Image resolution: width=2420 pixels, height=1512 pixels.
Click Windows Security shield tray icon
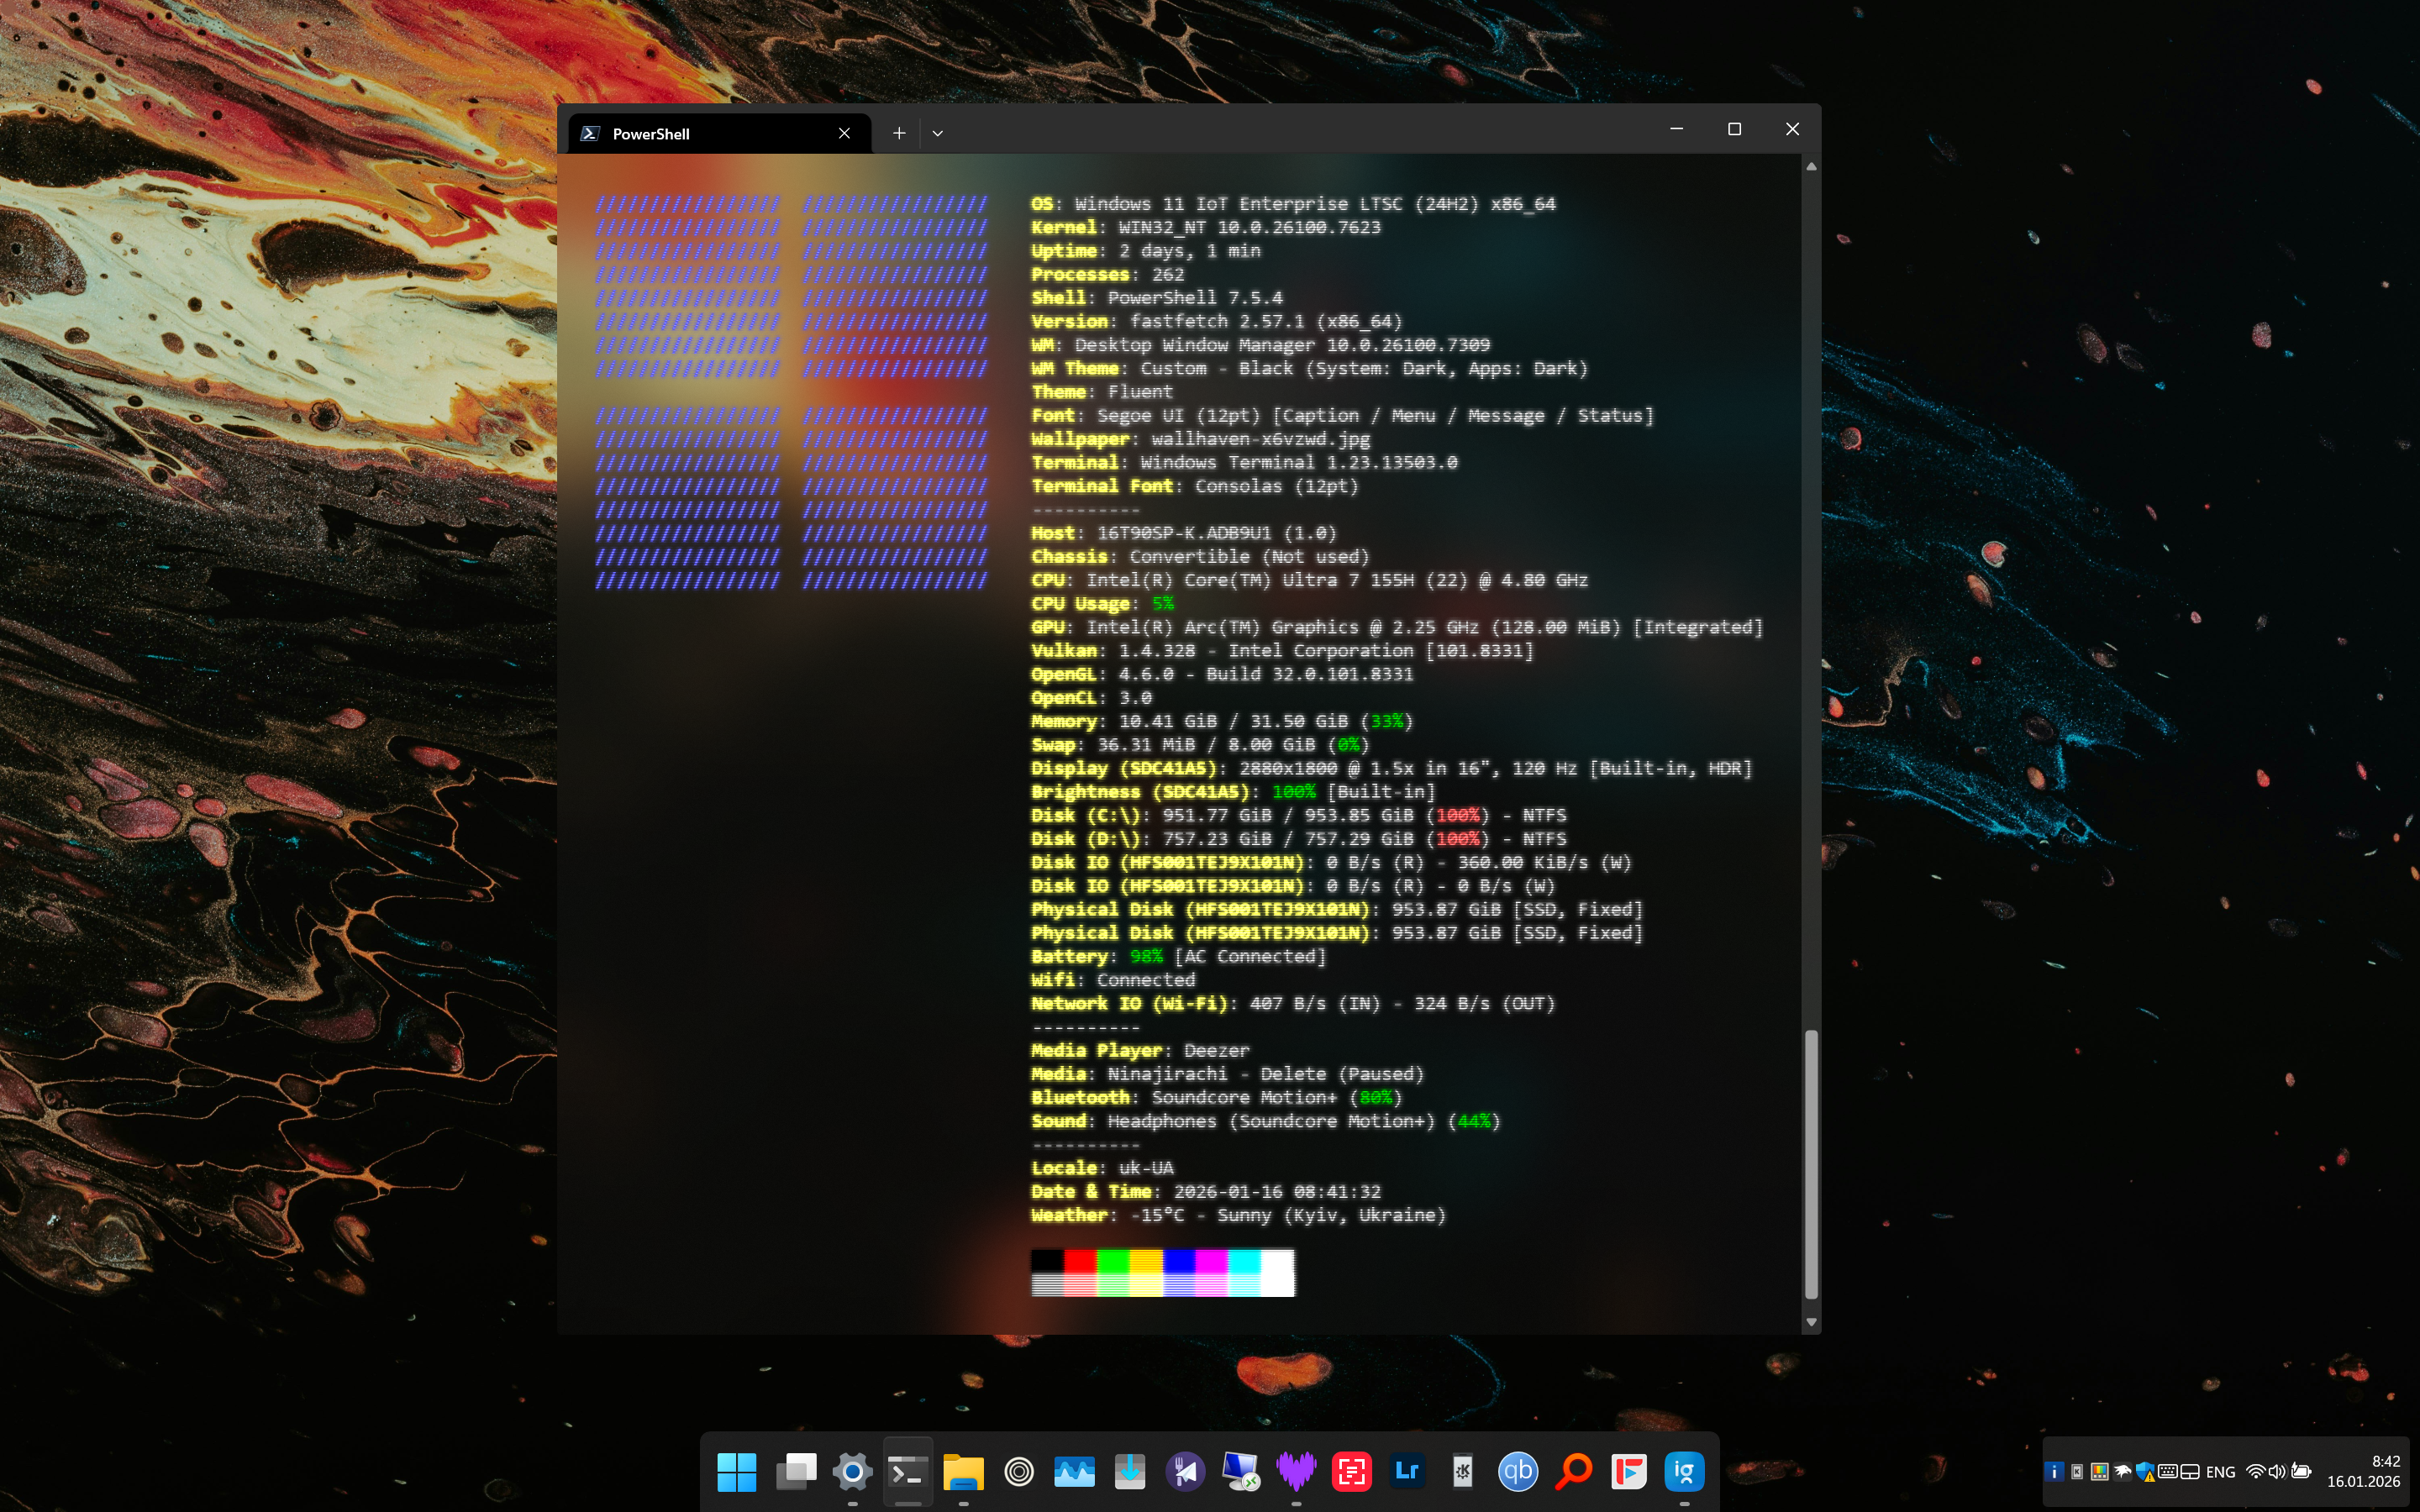(2144, 1471)
